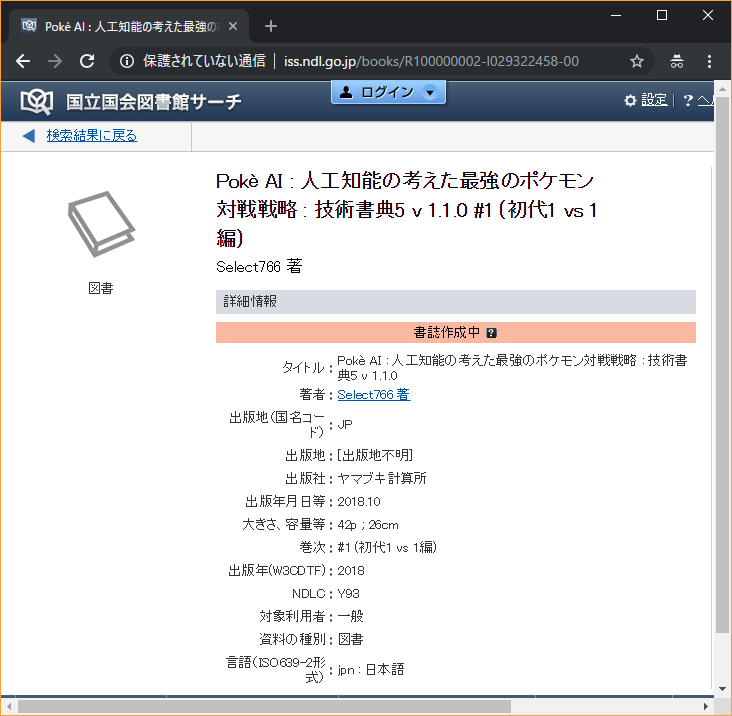Click the scroll down arrow
The width and height of the screenshot is (732, 716).
[722, 689]
